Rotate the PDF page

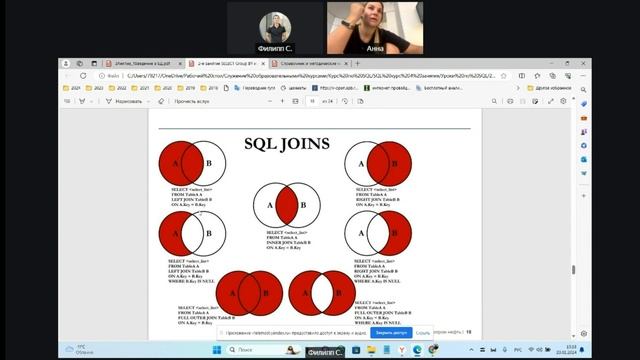(x=345, y=101)
